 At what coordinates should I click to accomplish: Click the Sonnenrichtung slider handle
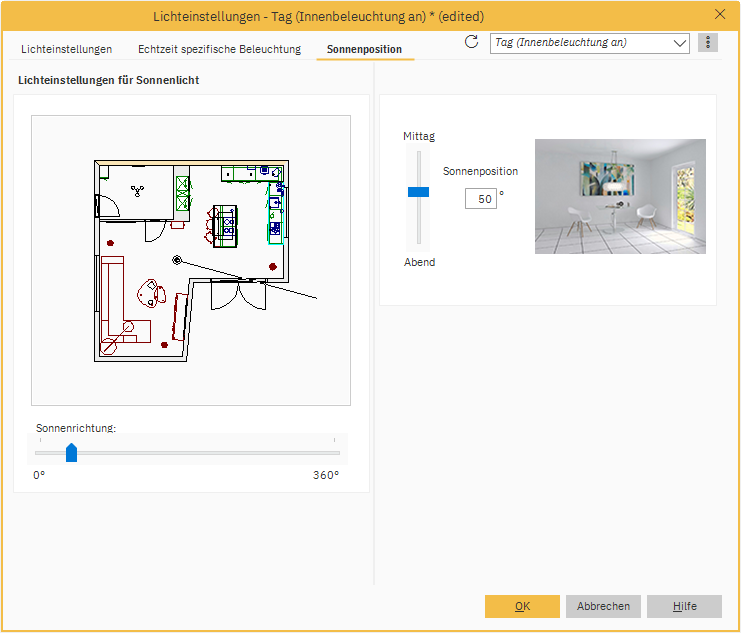click(x=71, y=453)
